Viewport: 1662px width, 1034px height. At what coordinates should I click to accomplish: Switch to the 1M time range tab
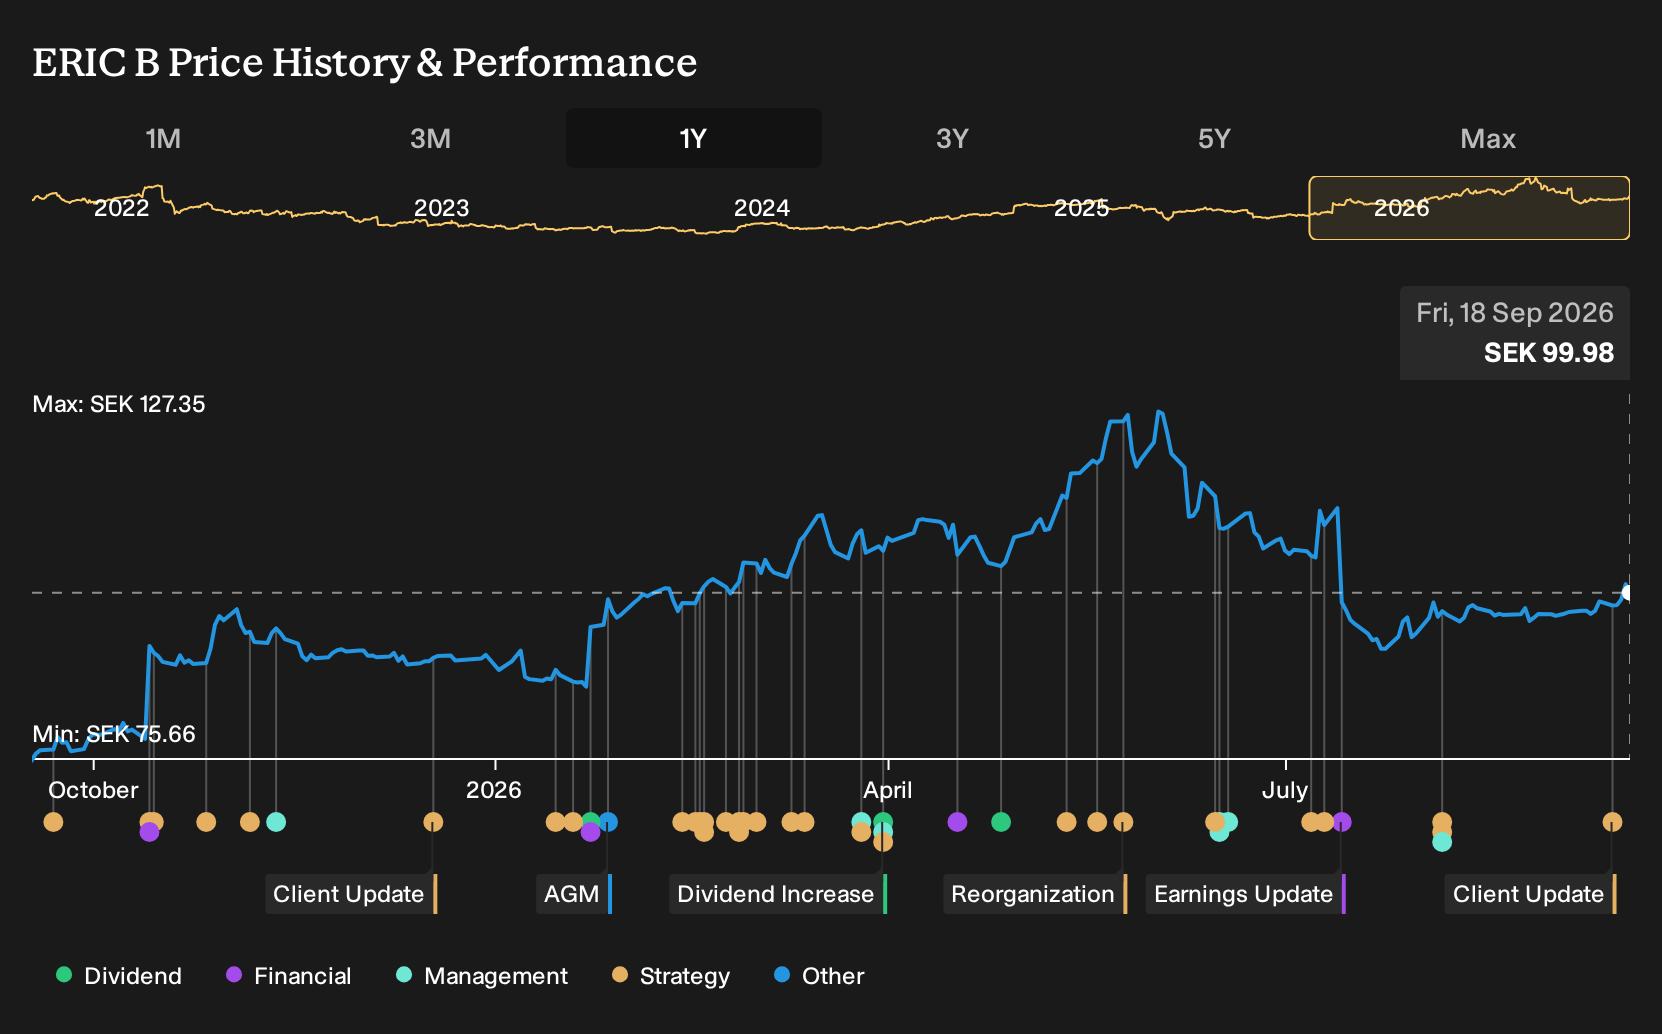pyautogui.click(x=163, y=138)
